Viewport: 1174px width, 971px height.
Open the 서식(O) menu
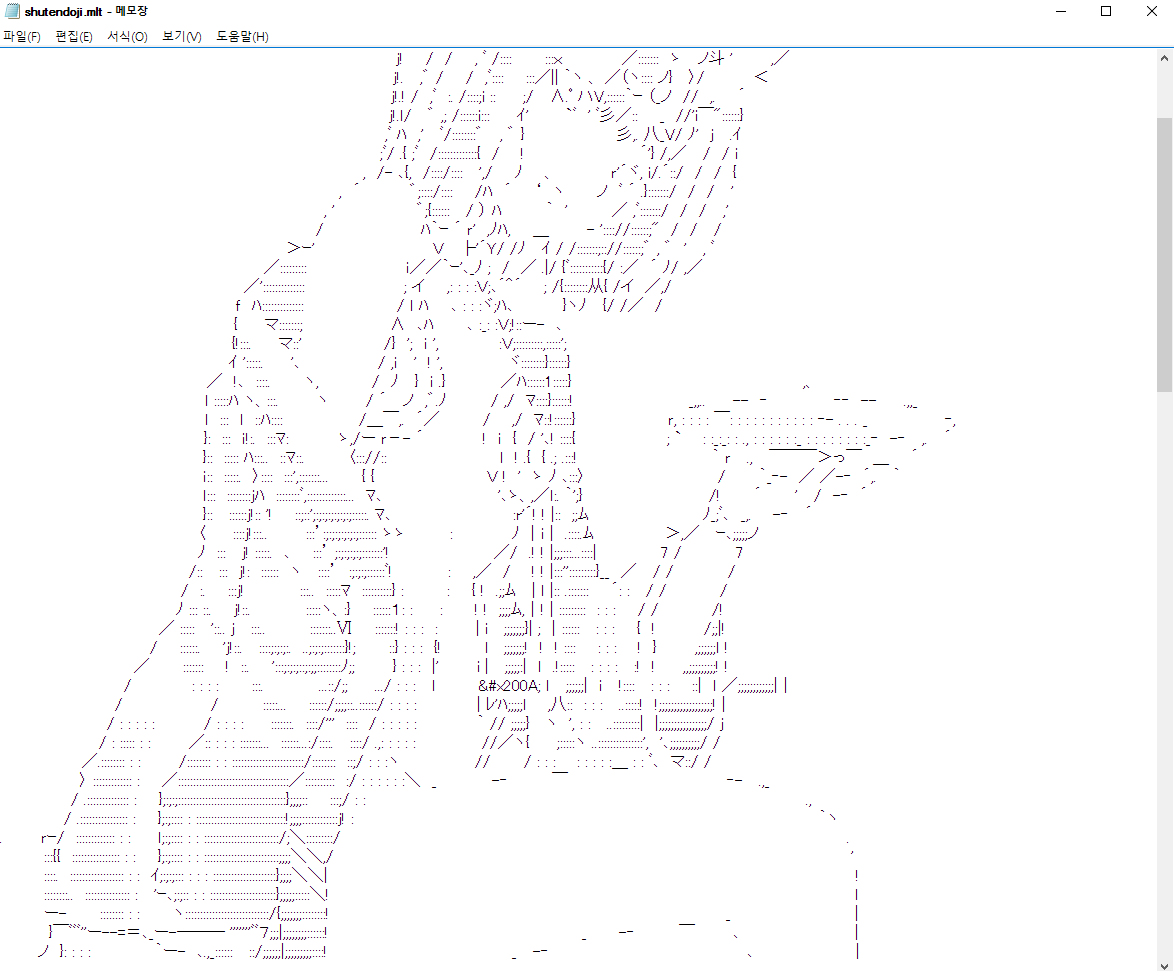pyautogui.click(x=127, y=37)
